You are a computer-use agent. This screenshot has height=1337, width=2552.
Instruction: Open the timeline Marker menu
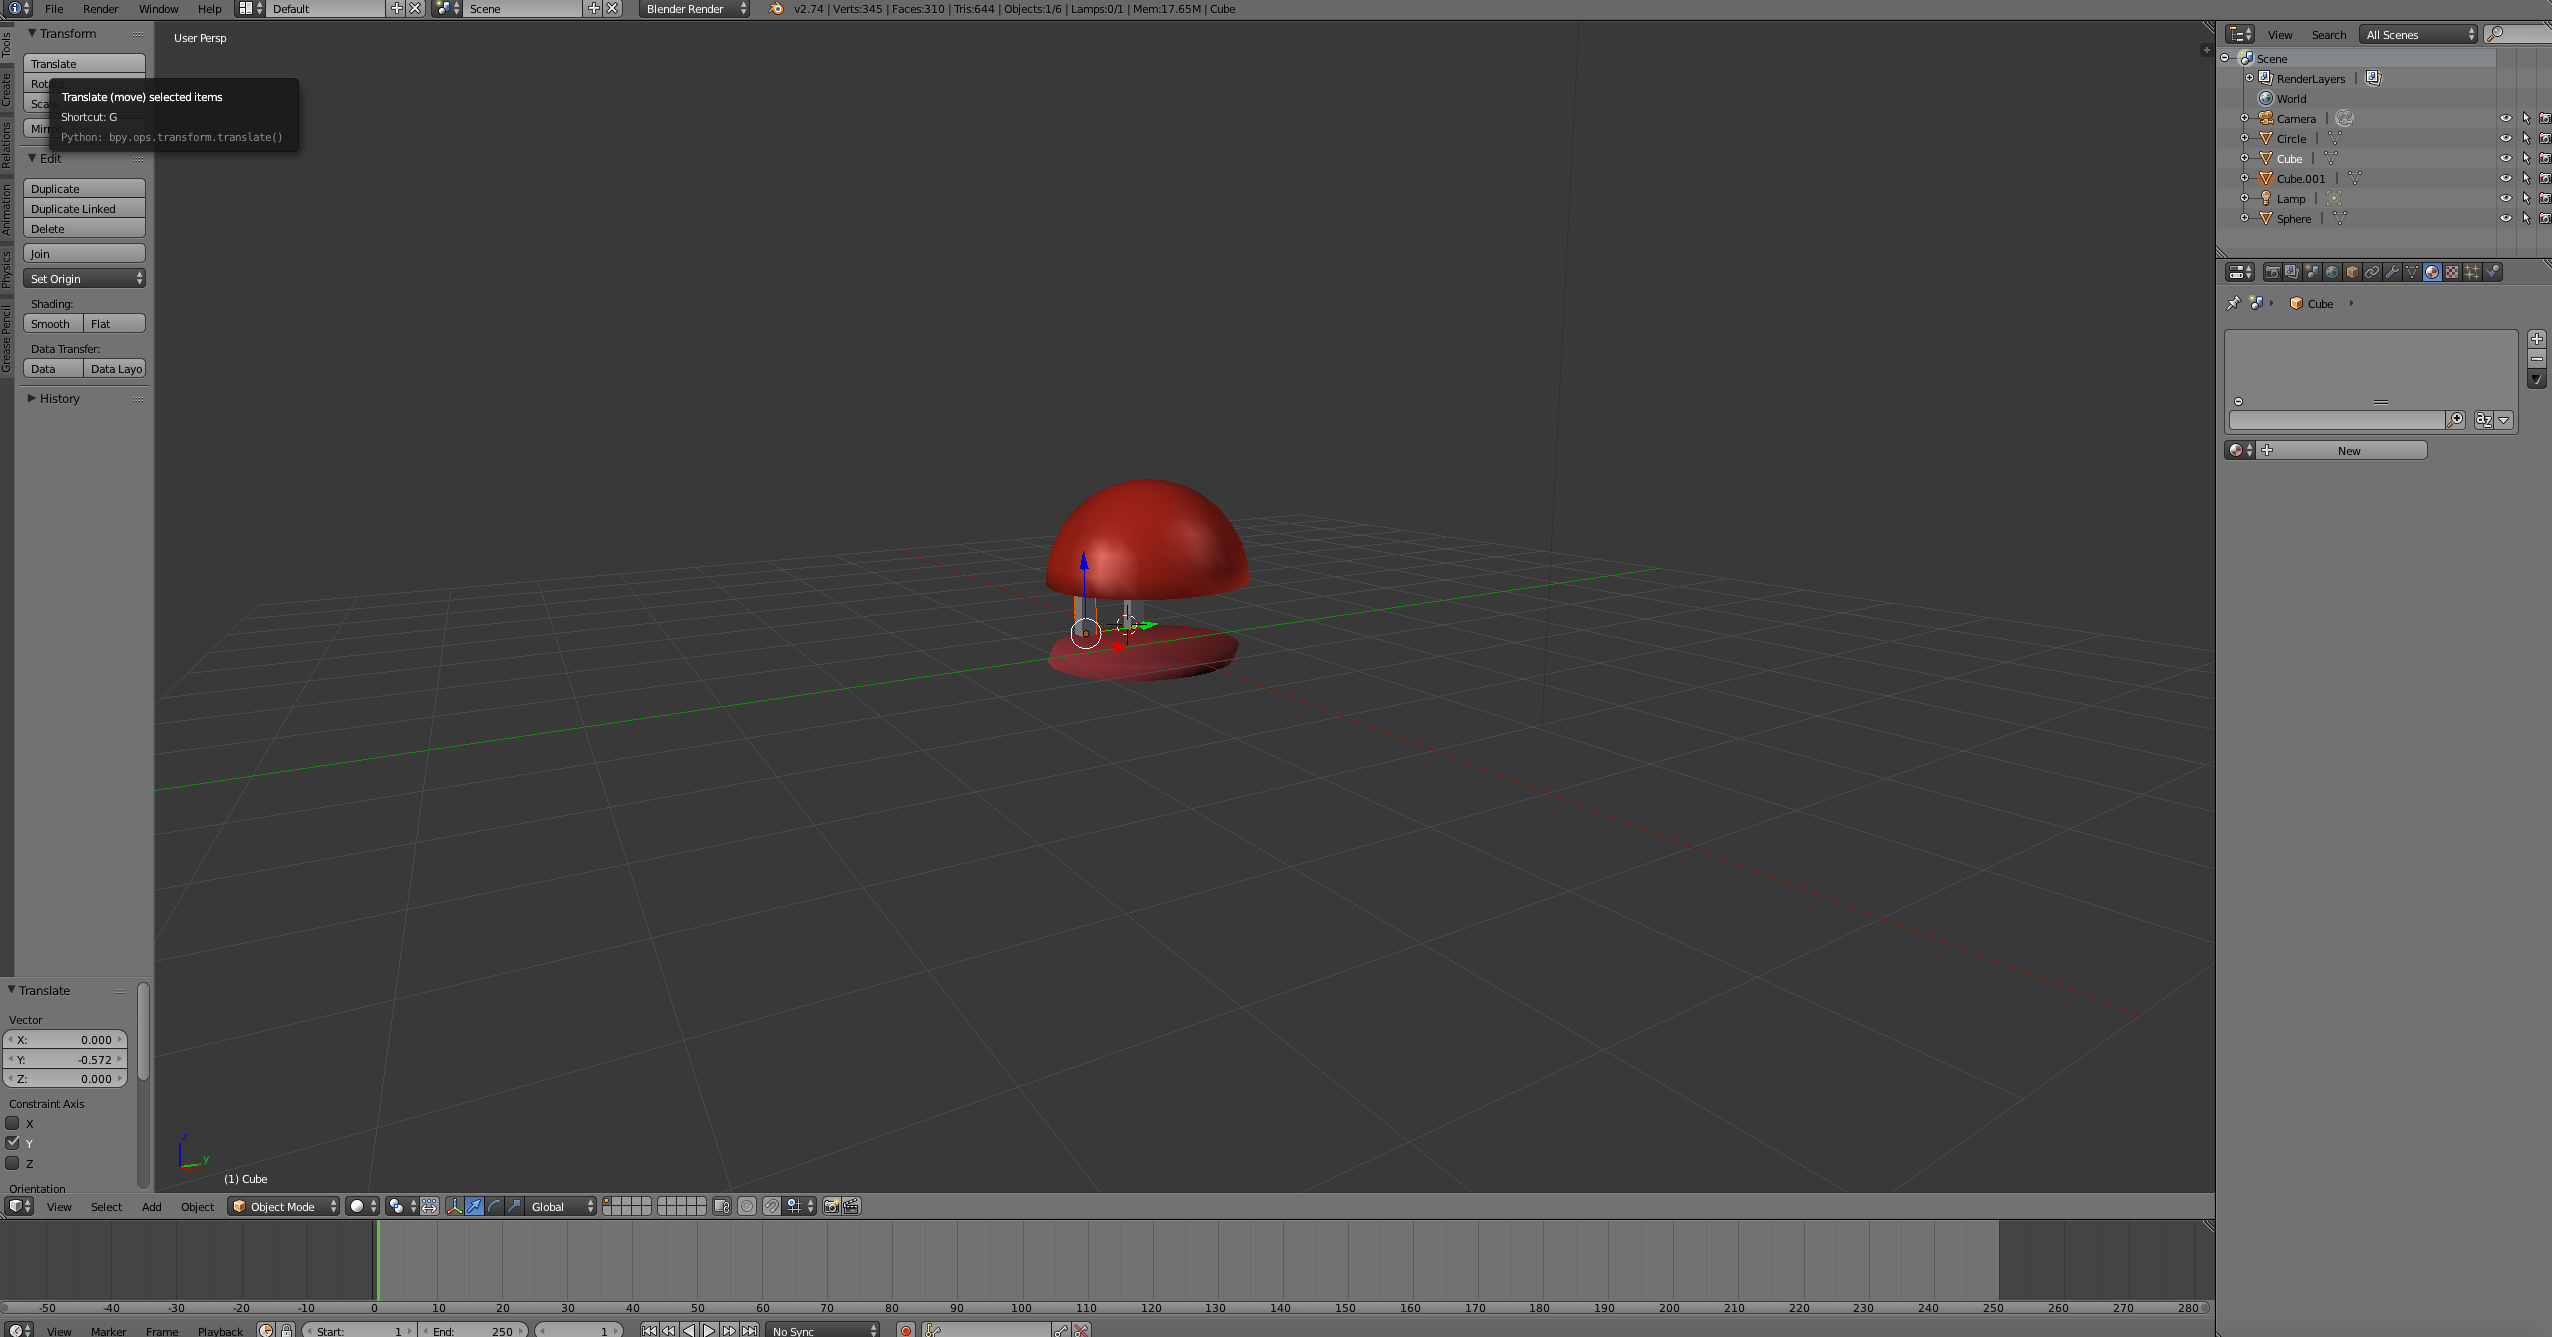108,1331
